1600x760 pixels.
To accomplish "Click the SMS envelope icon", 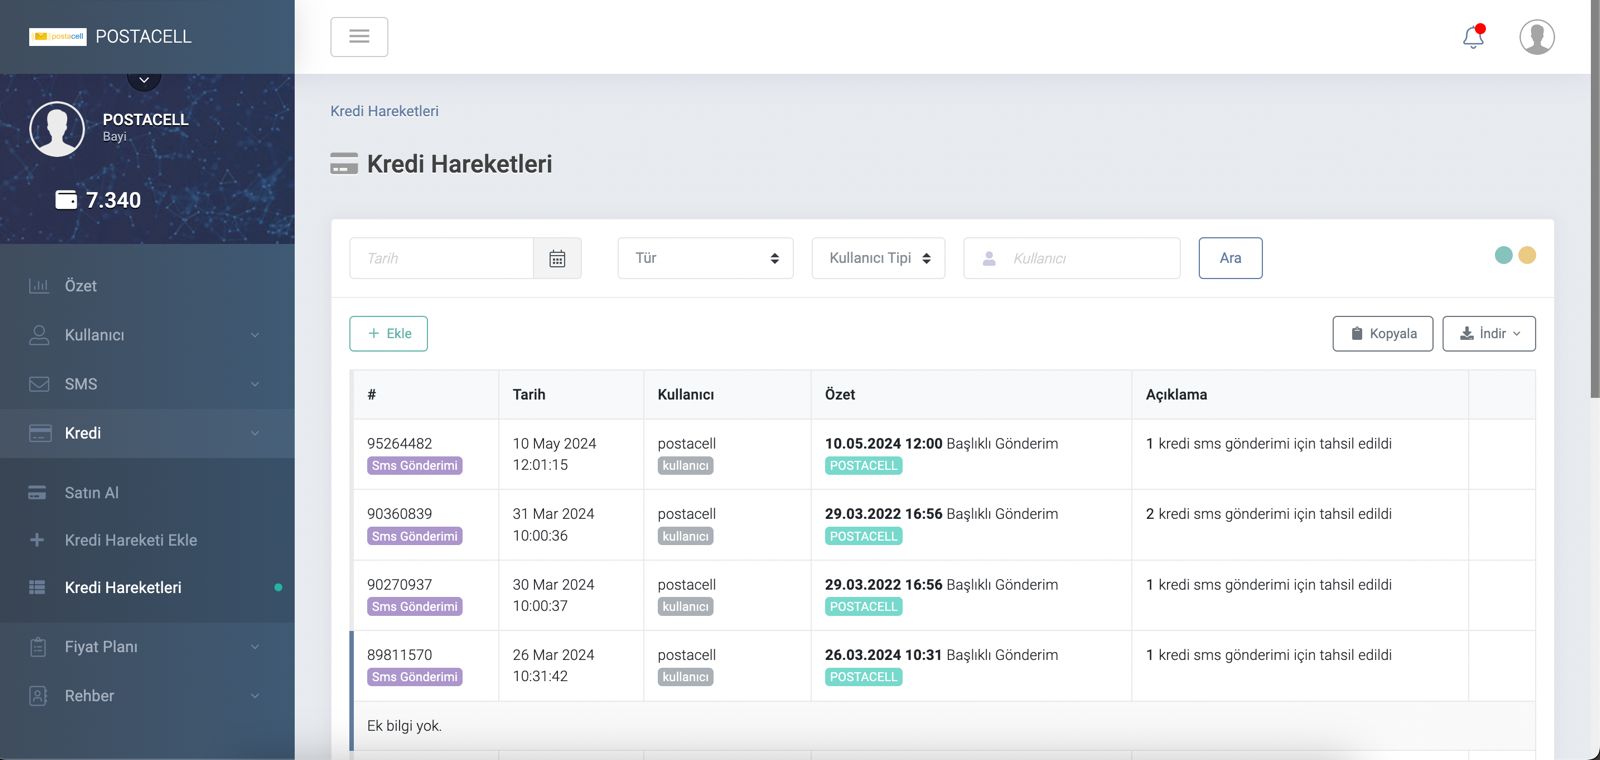I will pos(39,384).
